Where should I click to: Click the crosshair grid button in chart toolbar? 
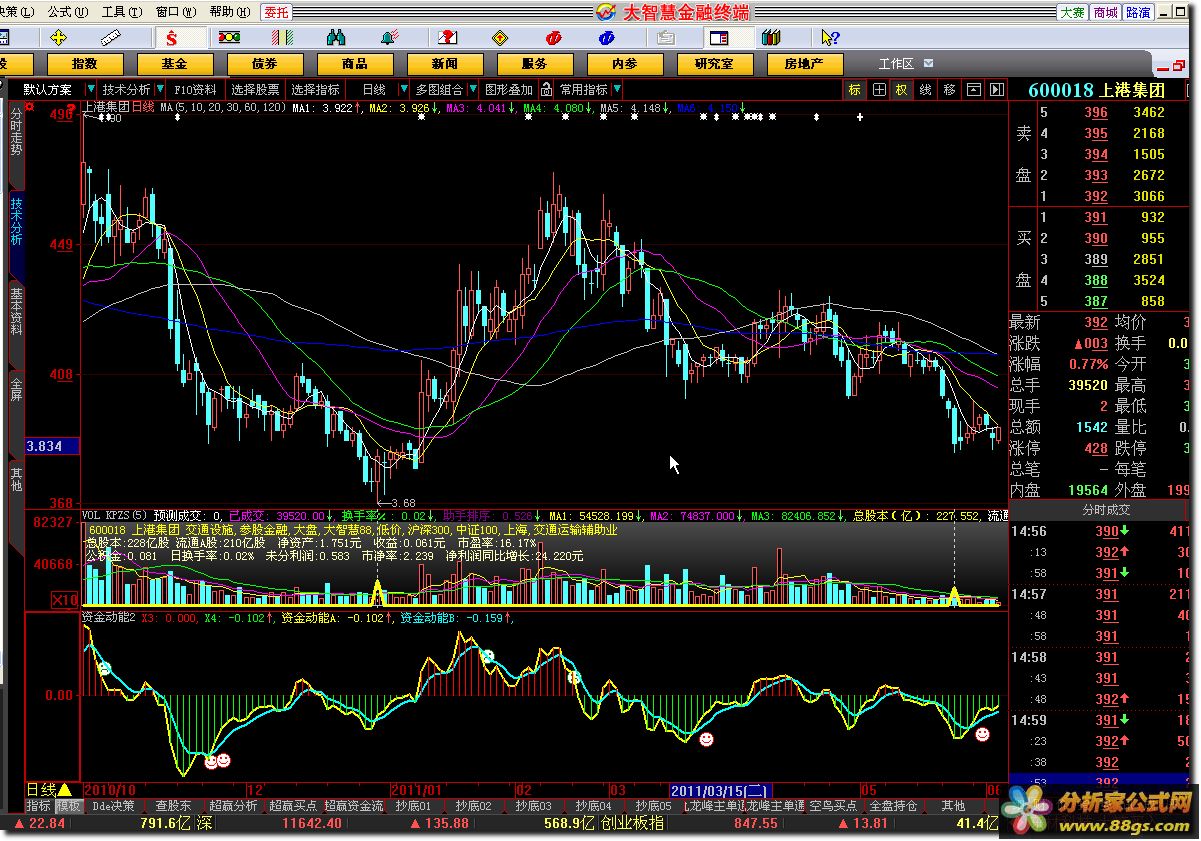point(879,89)
